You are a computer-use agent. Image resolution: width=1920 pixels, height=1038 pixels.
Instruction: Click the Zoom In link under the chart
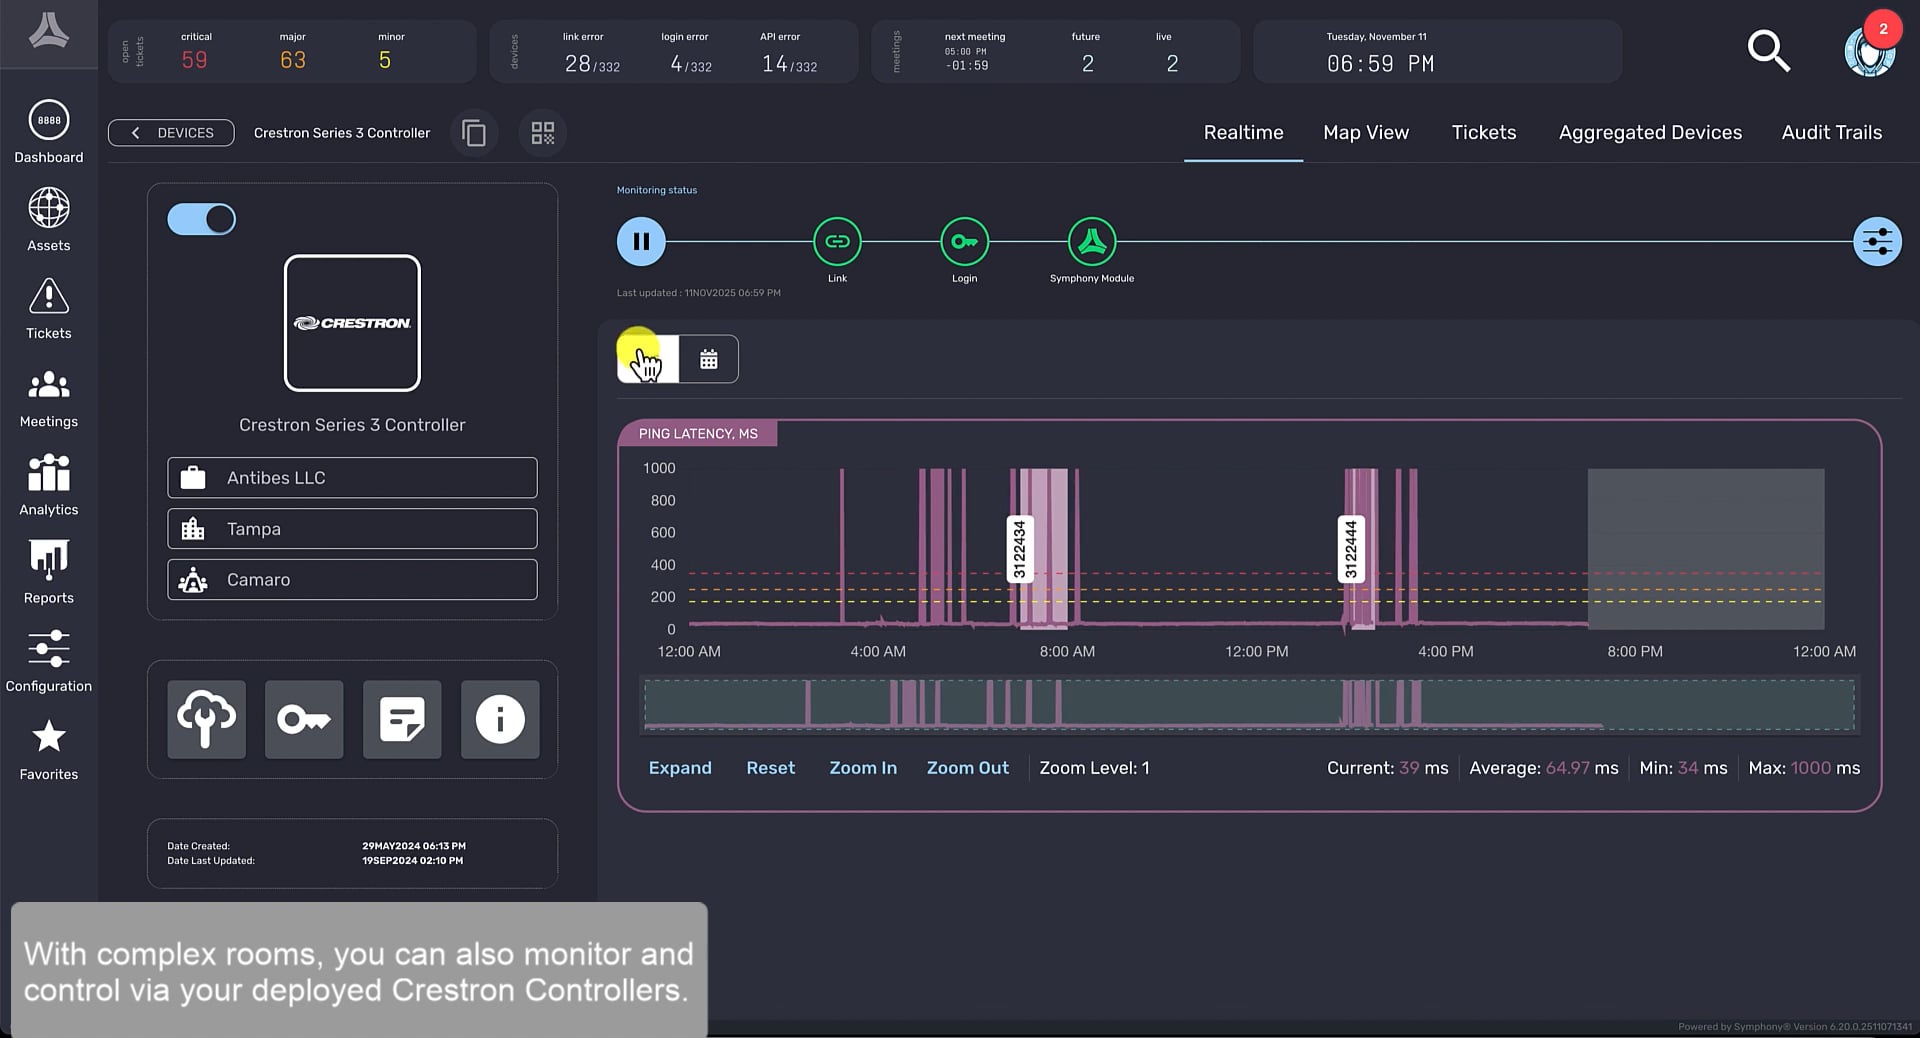click(x=862, y=768)
